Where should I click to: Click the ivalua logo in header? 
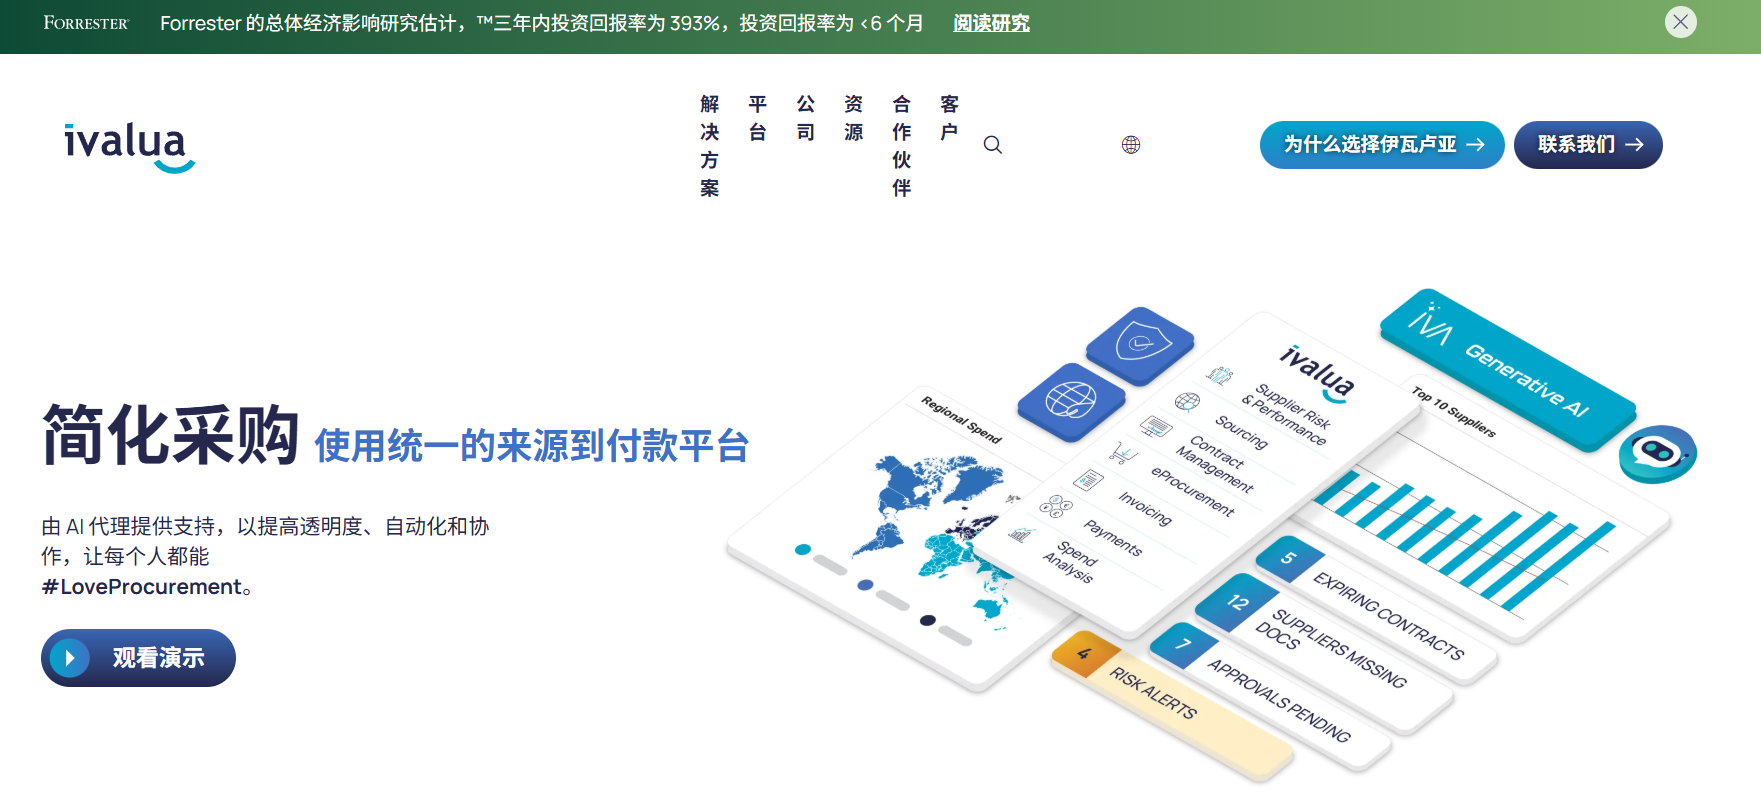(129, 146)
